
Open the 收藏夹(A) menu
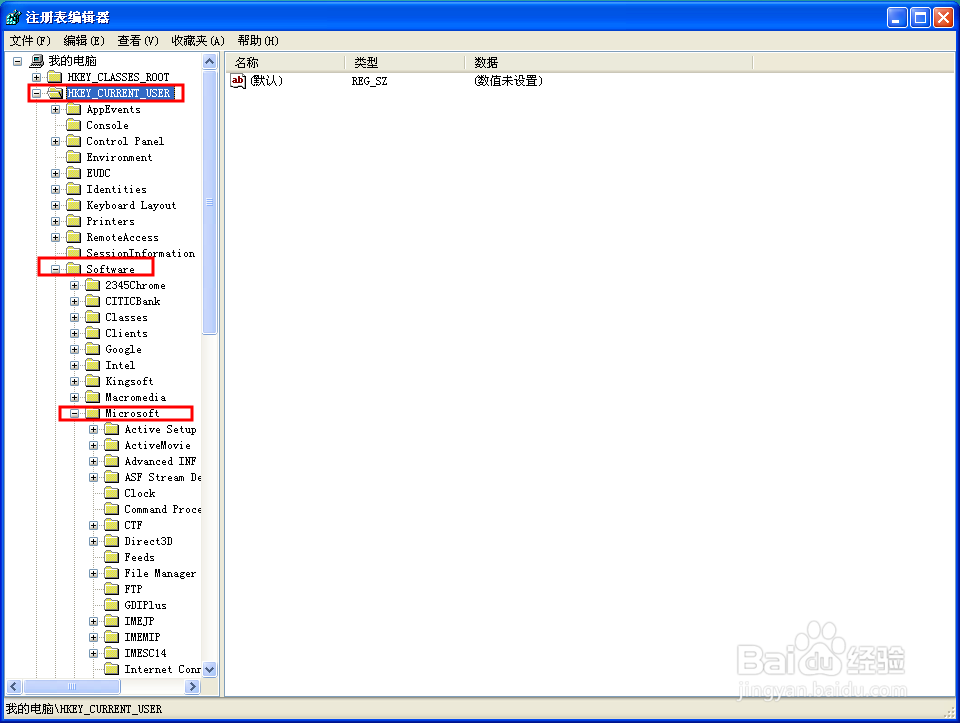(198, 41)
